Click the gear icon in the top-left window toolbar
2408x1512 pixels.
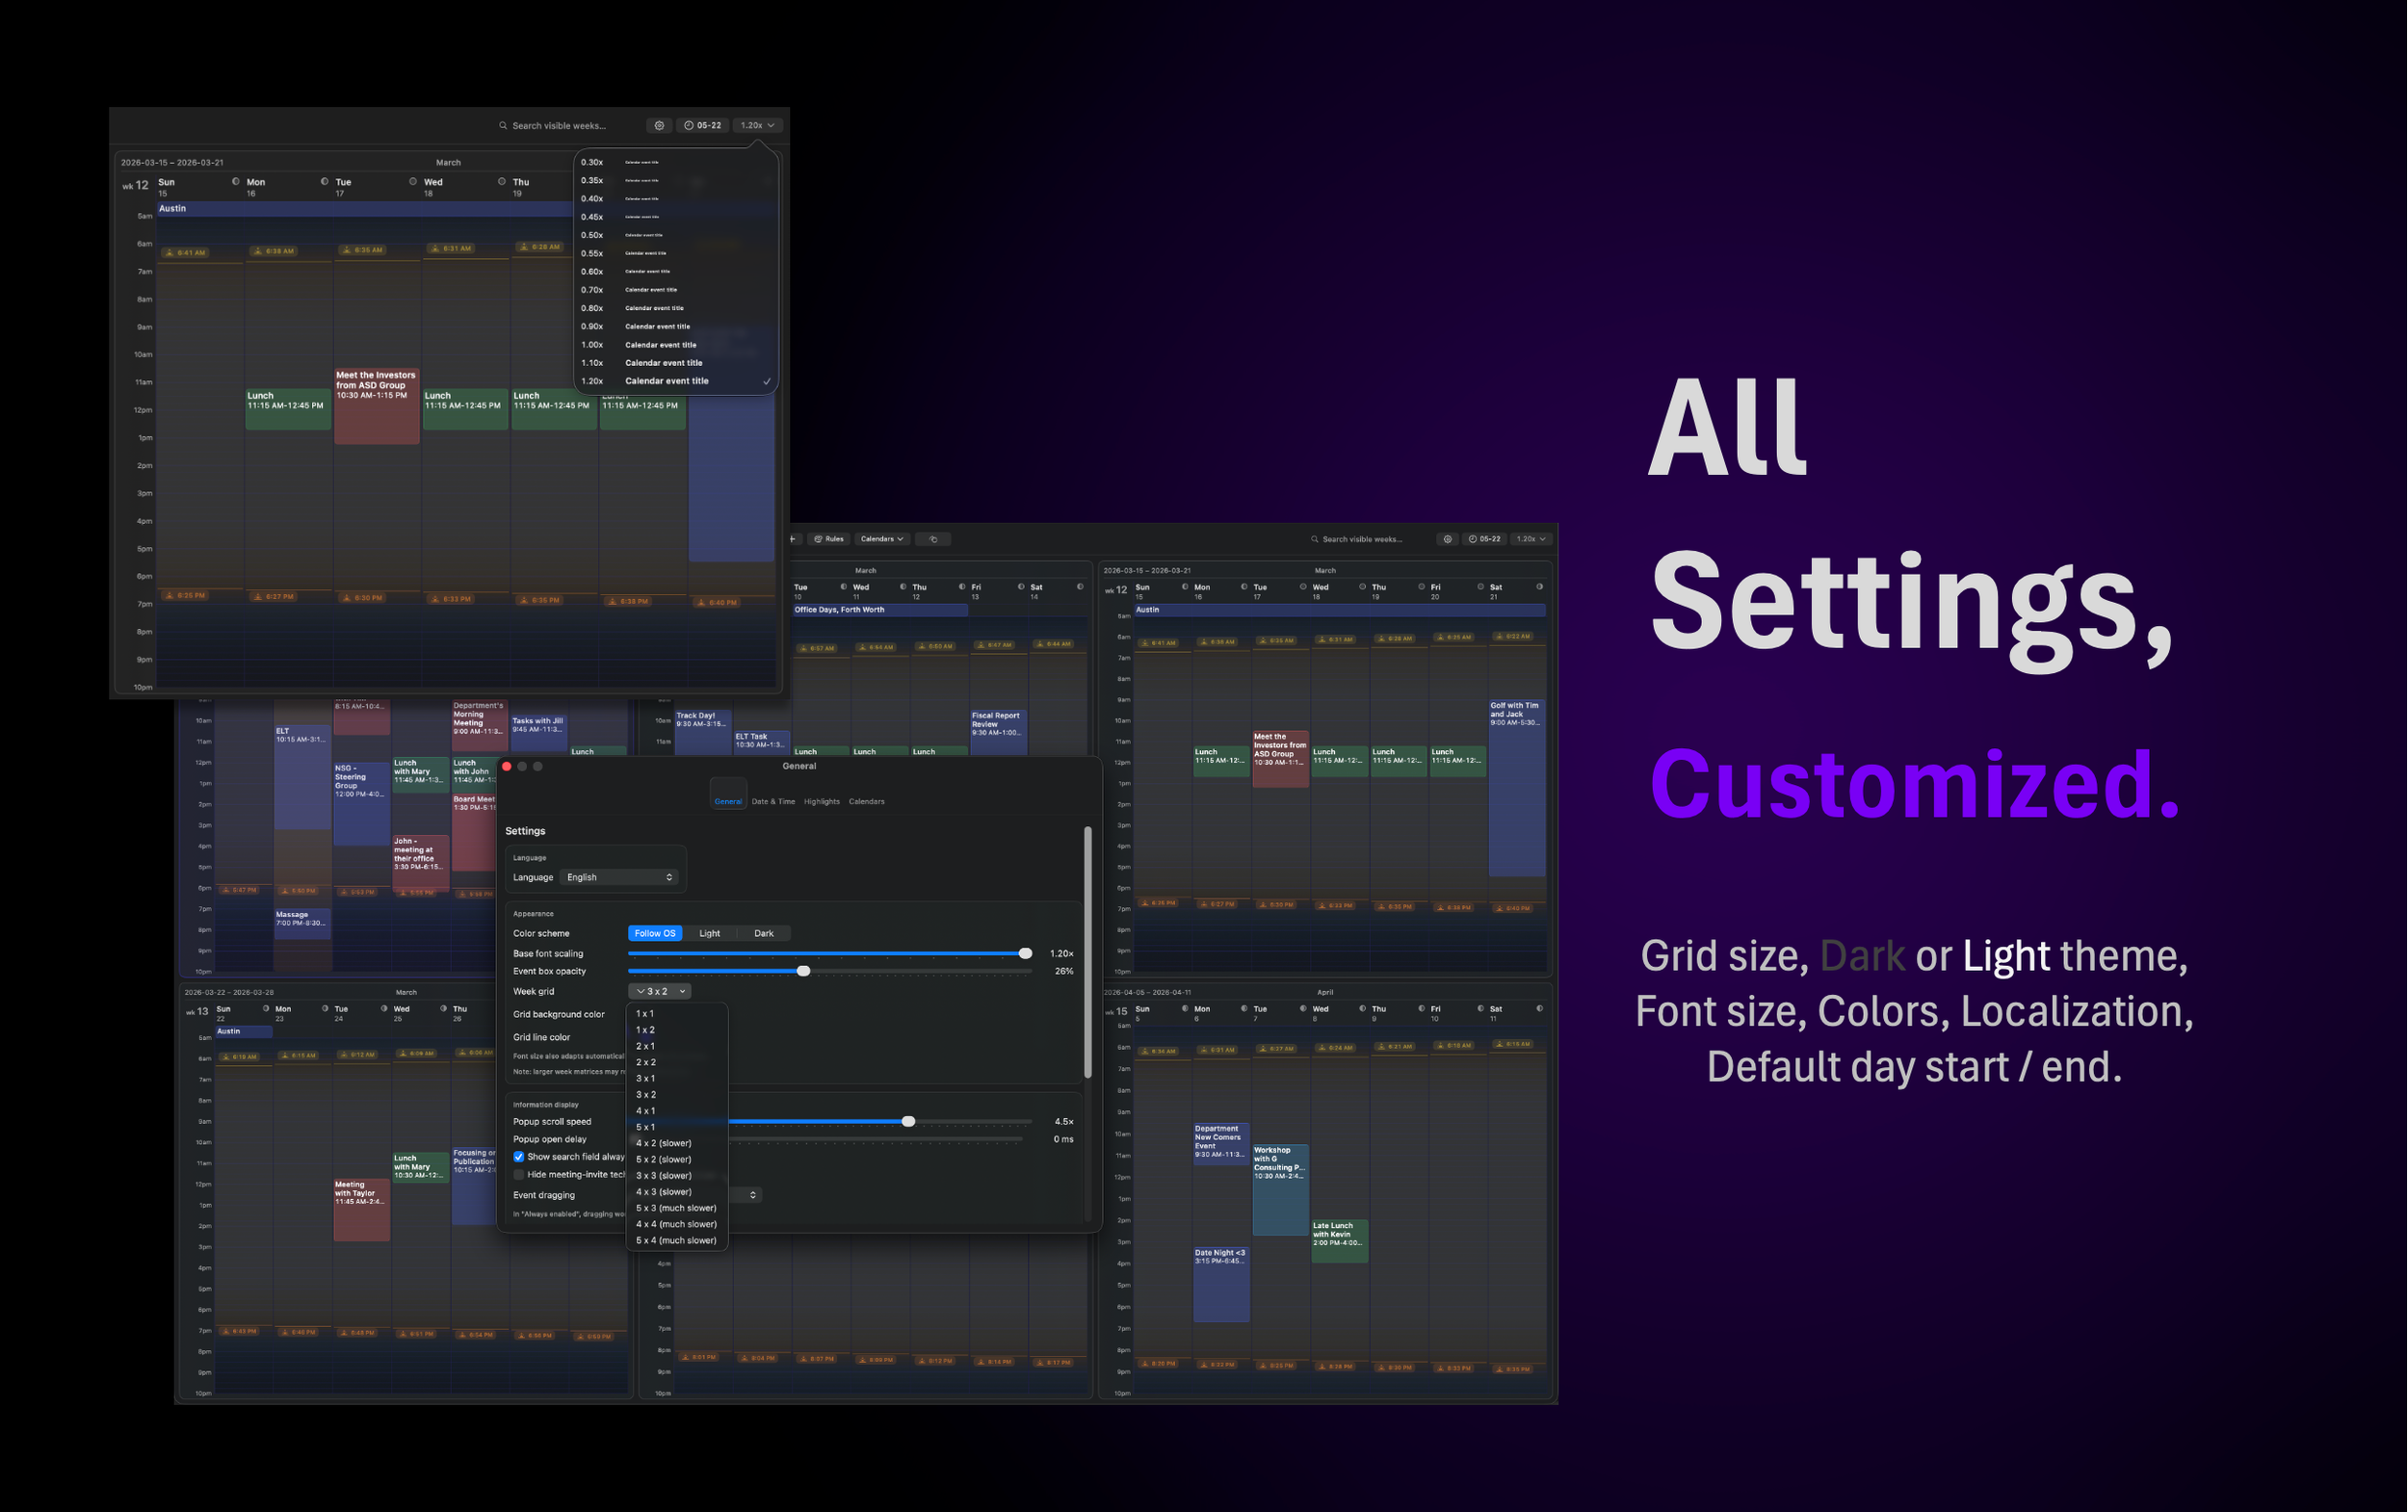click(x=659, y=126)
